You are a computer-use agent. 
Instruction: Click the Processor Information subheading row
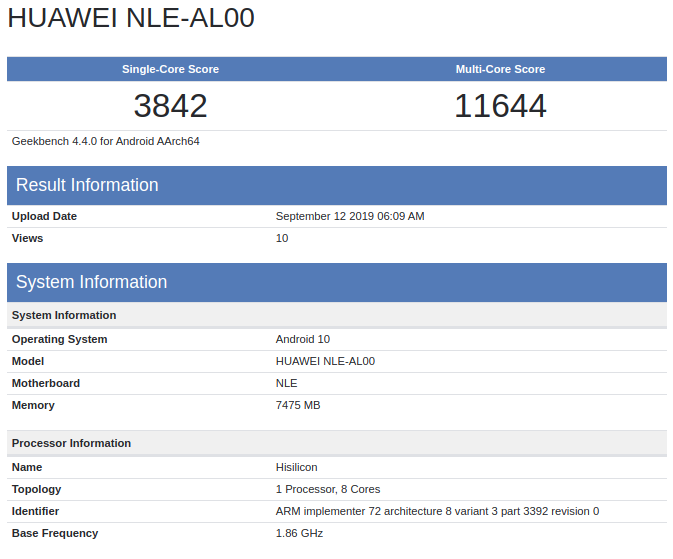[x=337, y=443]
